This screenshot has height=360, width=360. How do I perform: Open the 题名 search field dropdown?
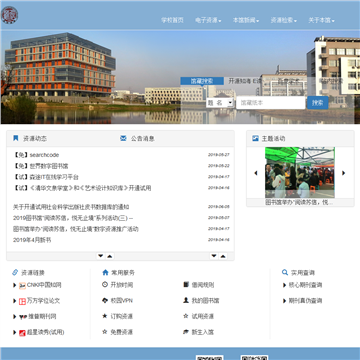pos(220,103)
